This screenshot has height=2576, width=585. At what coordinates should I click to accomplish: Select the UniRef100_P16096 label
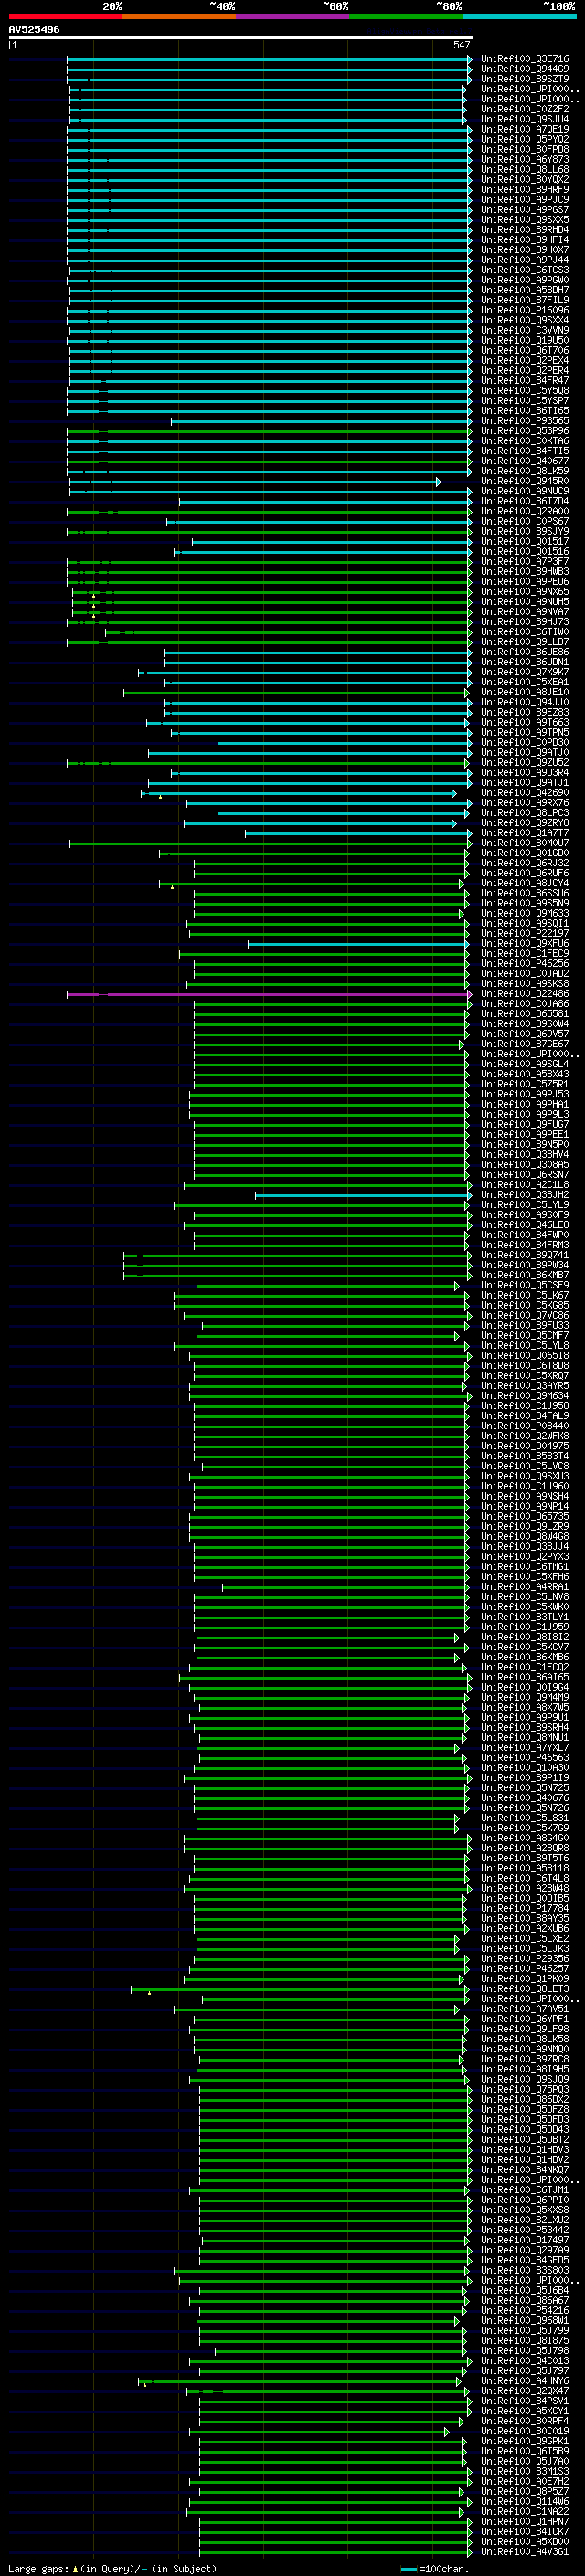coord(524,310)
